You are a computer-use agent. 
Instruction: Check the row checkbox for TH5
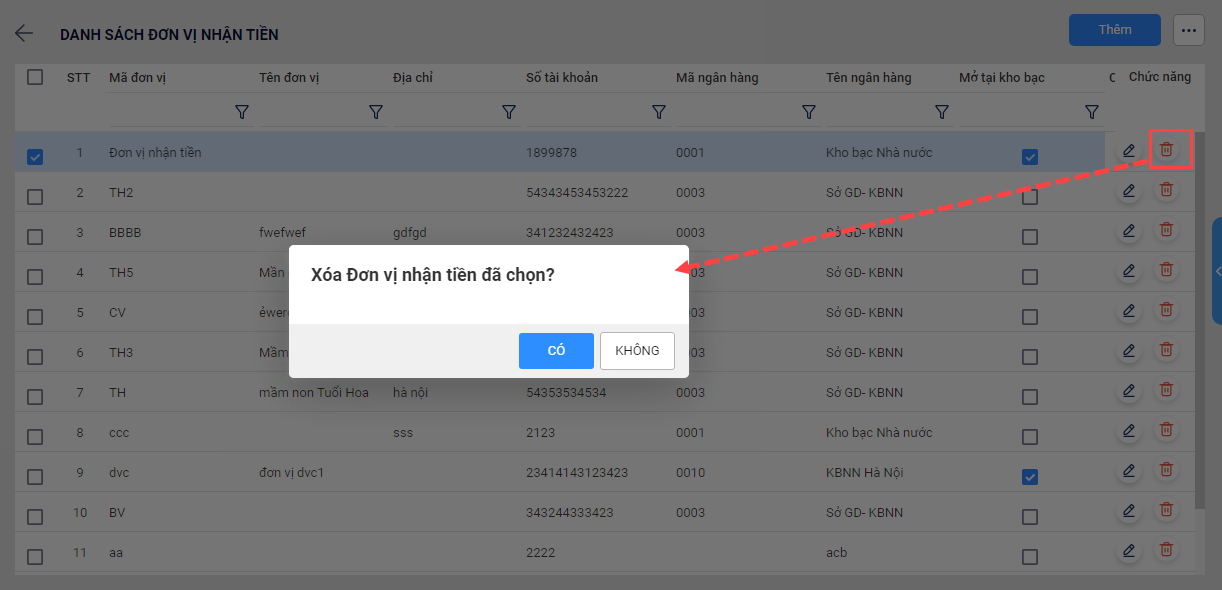pyautogui.click(x=35, y=277)
